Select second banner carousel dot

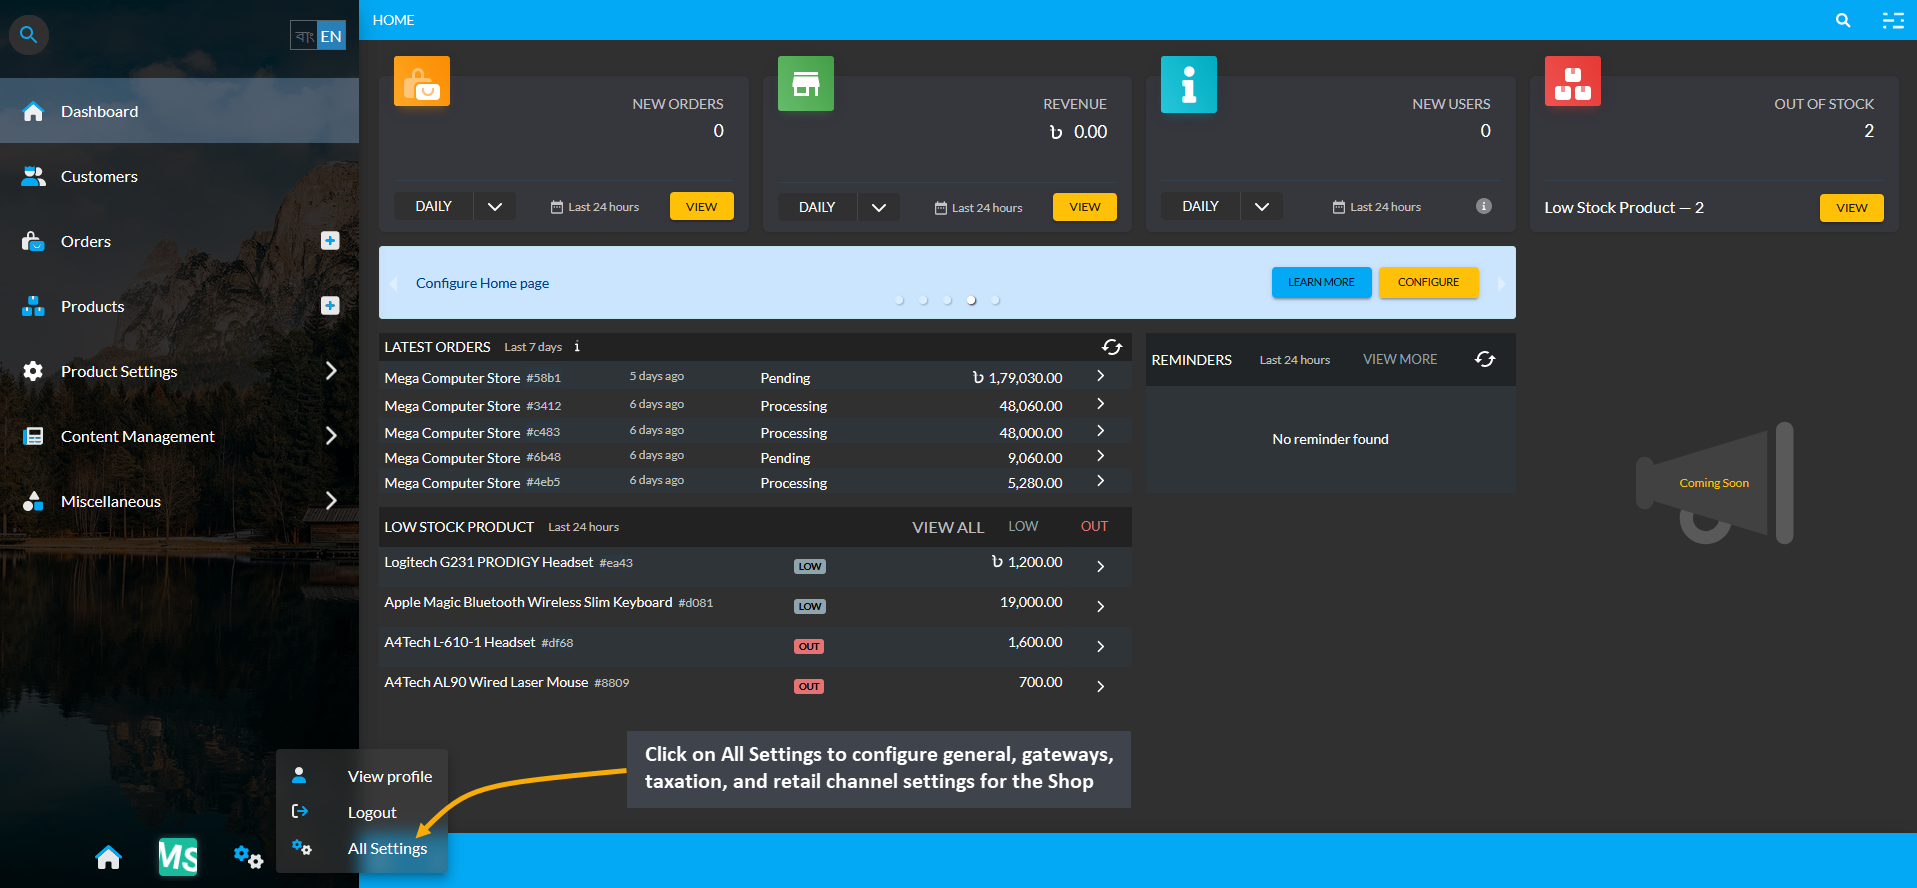[x=924, y=300]
